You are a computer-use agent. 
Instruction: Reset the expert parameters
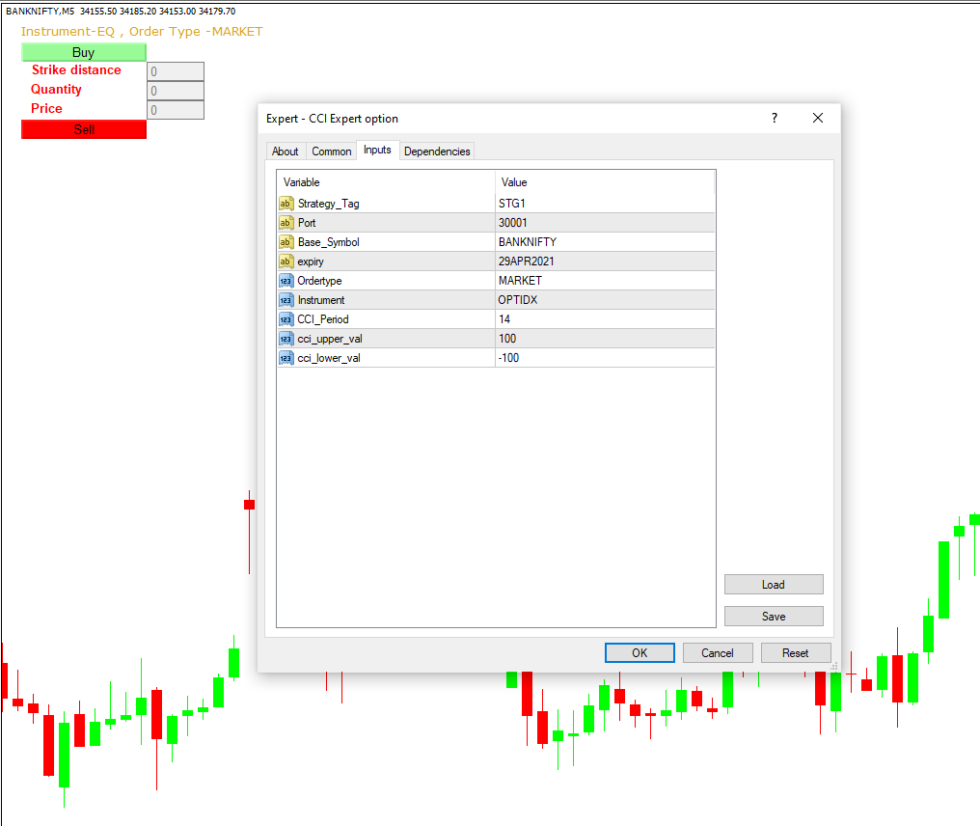pyautogui.click(x=795, y=652)
